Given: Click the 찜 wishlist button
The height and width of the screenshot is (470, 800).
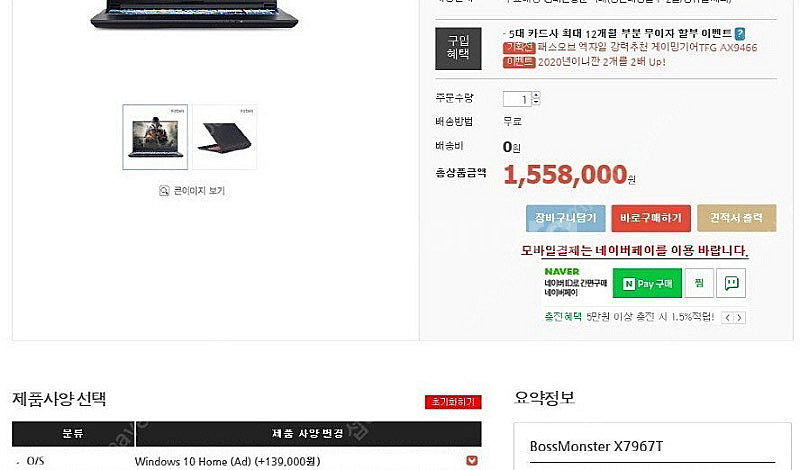Looking at the screenshot, I should pos(699,283).
